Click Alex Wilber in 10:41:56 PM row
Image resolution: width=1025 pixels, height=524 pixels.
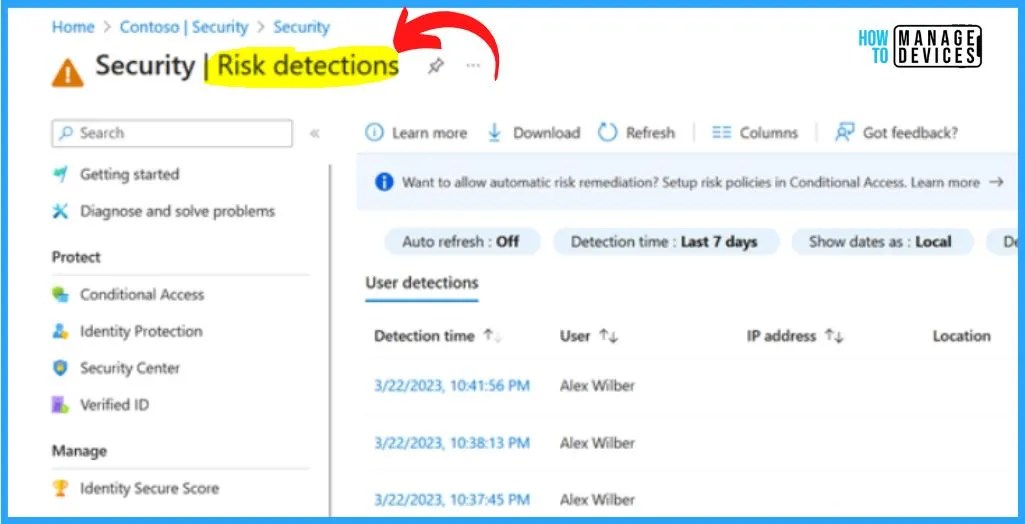coord(597,385)
